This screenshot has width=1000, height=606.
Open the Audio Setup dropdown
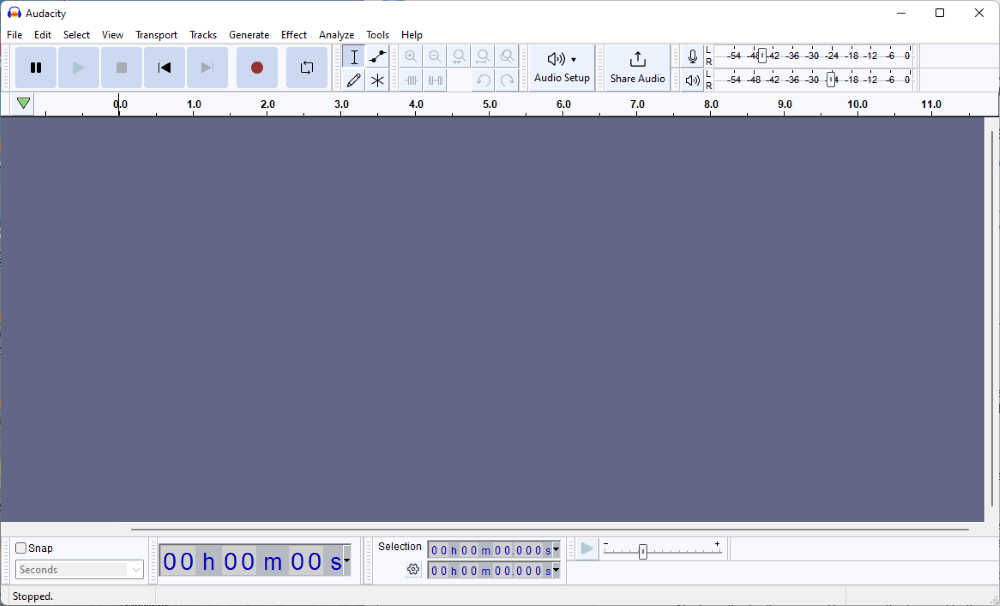pyautogui.click(x=562, y=67)
